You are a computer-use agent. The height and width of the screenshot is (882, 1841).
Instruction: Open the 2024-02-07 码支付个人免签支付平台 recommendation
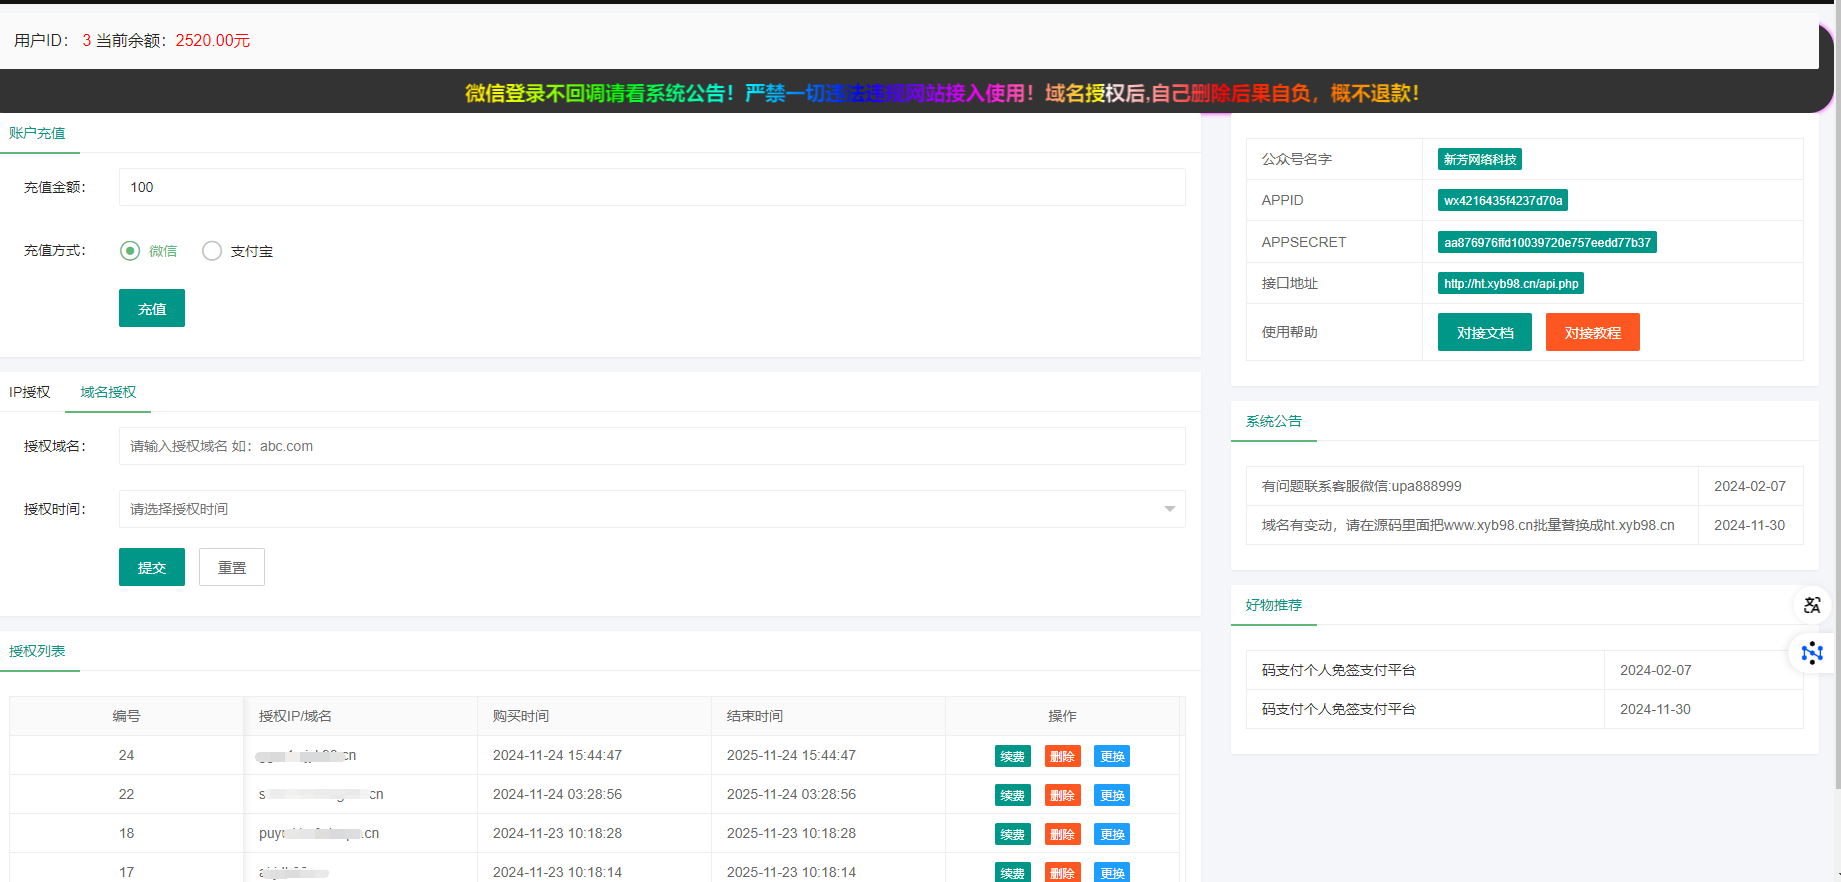1338,670
